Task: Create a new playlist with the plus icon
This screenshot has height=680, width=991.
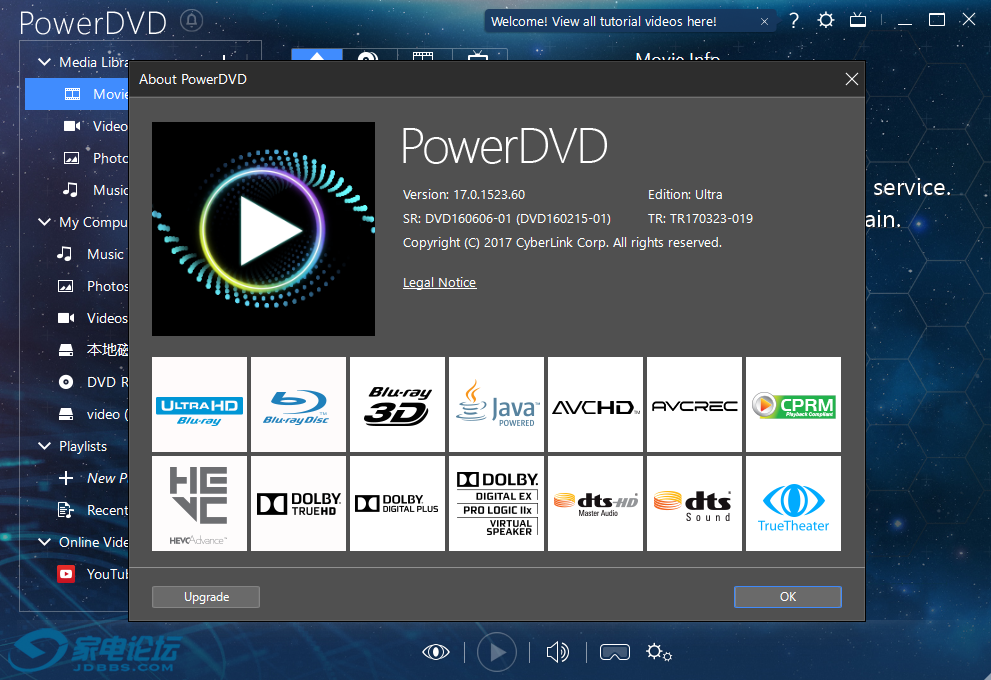Action: [66, 478]
